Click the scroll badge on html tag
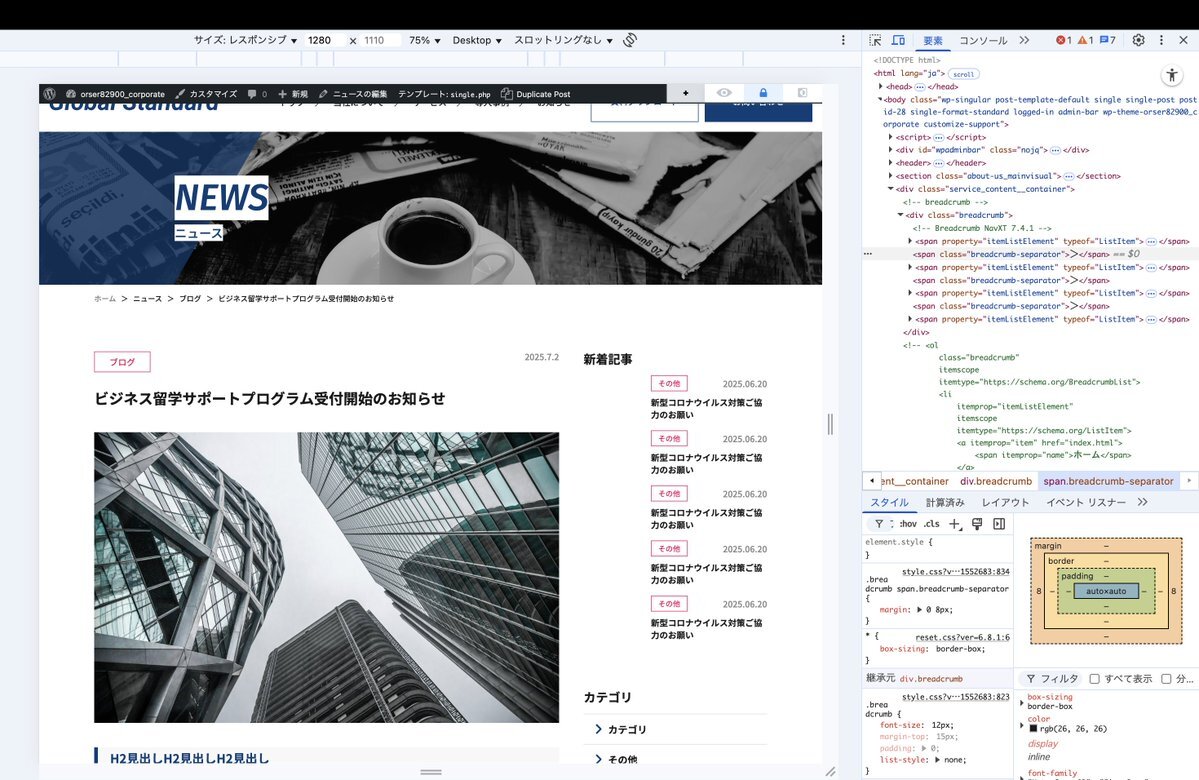The height and width of the screenshot is (780, 1199). [963, 74]
